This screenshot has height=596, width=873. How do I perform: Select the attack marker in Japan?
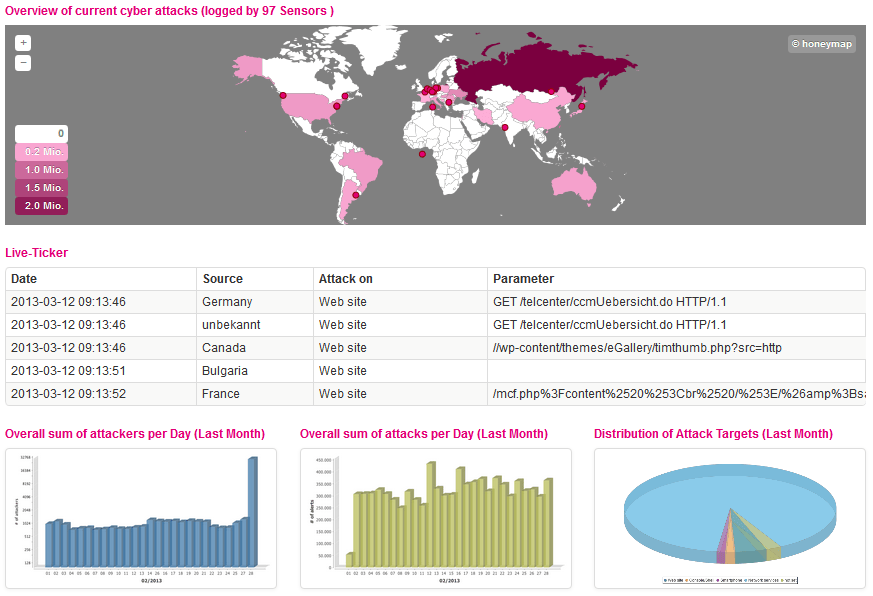(x=581, y=106)
